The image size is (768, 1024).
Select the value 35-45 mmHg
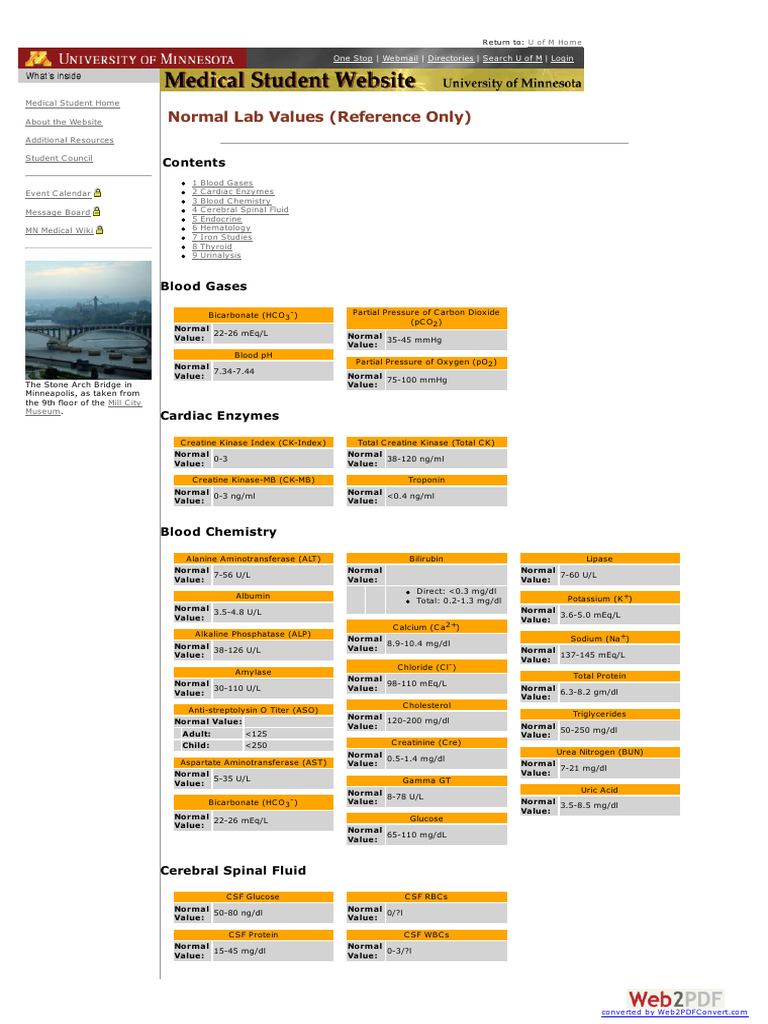pyautogui.click(x=415, y=340)
